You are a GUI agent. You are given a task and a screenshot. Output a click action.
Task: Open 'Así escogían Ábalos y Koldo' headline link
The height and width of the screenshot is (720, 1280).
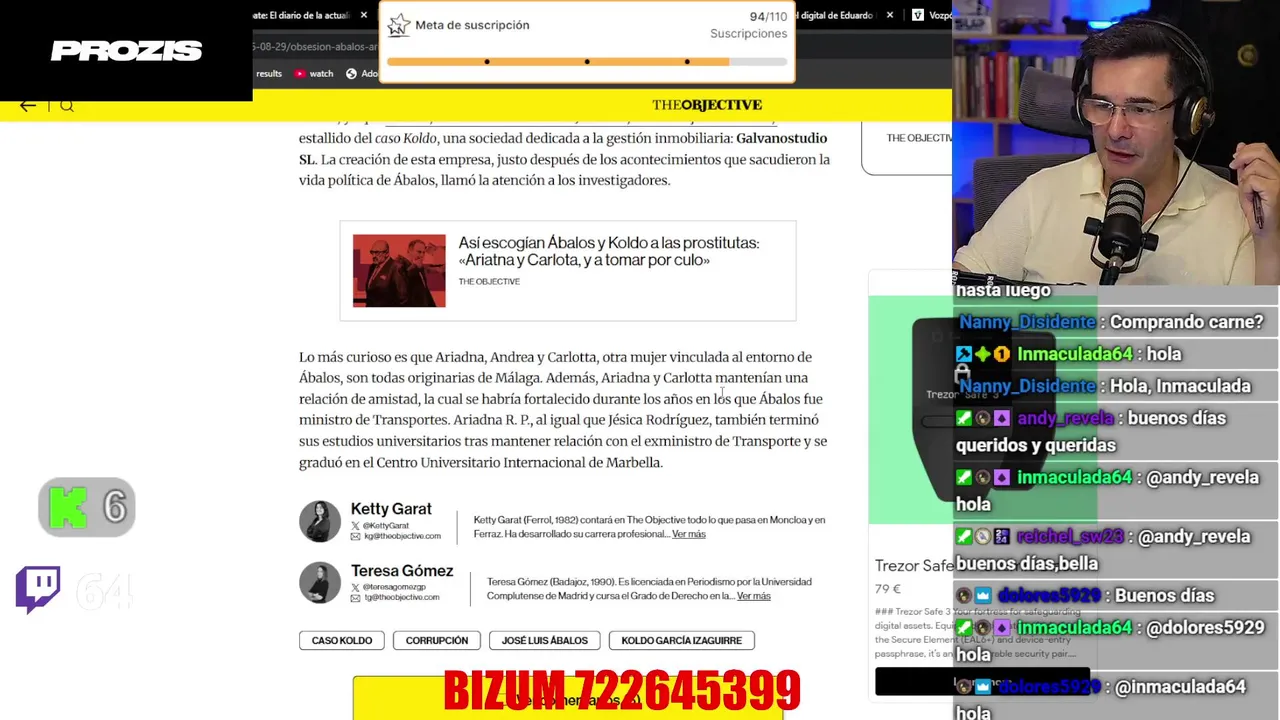click(x=608, y=251)
